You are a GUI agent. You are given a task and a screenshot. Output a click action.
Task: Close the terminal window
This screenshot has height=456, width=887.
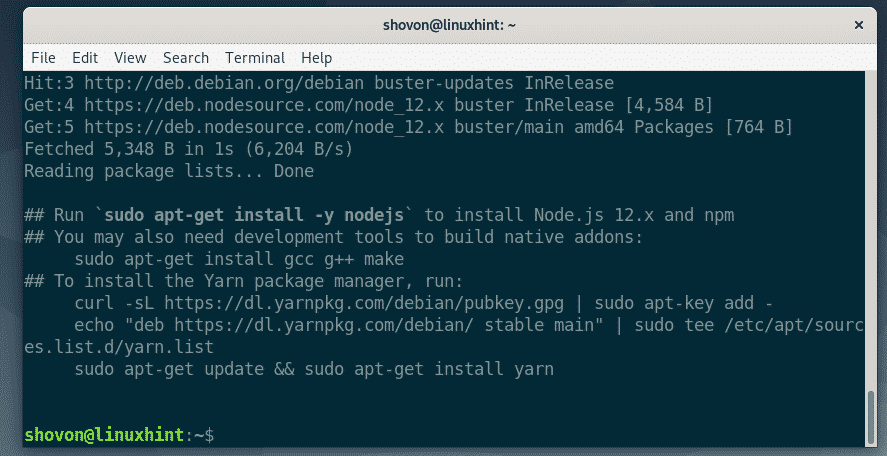point(859,22)
